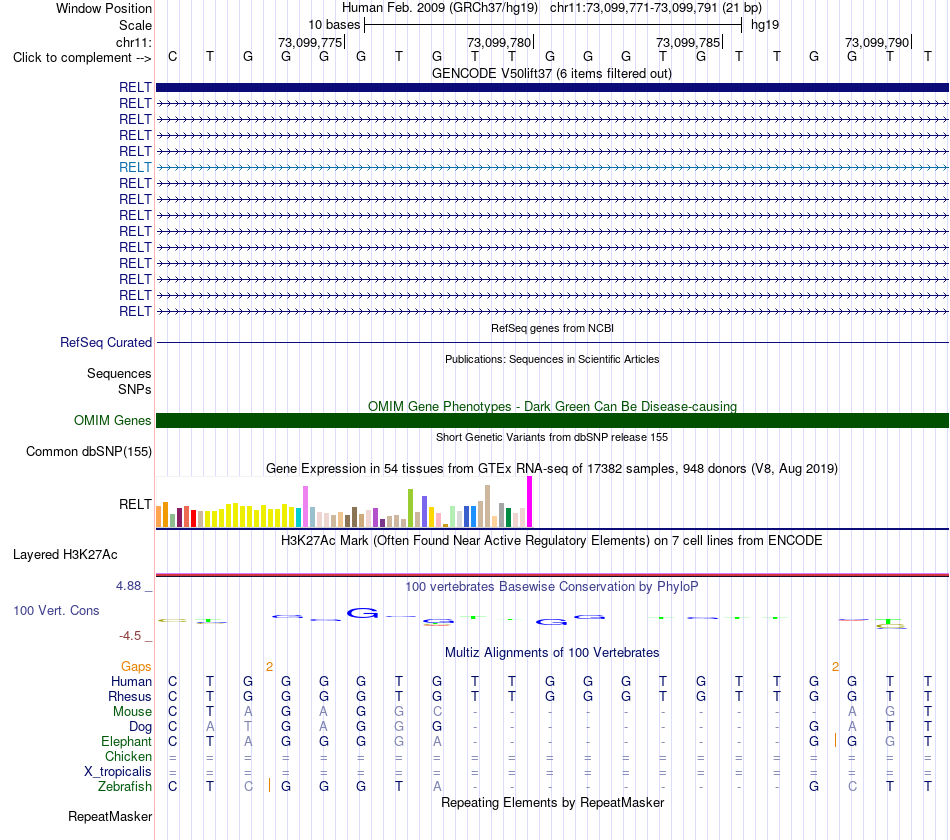This screenshot has height=840, width=950.
Task: Click the Sequences track label
Action: click(x=119, y=373)
